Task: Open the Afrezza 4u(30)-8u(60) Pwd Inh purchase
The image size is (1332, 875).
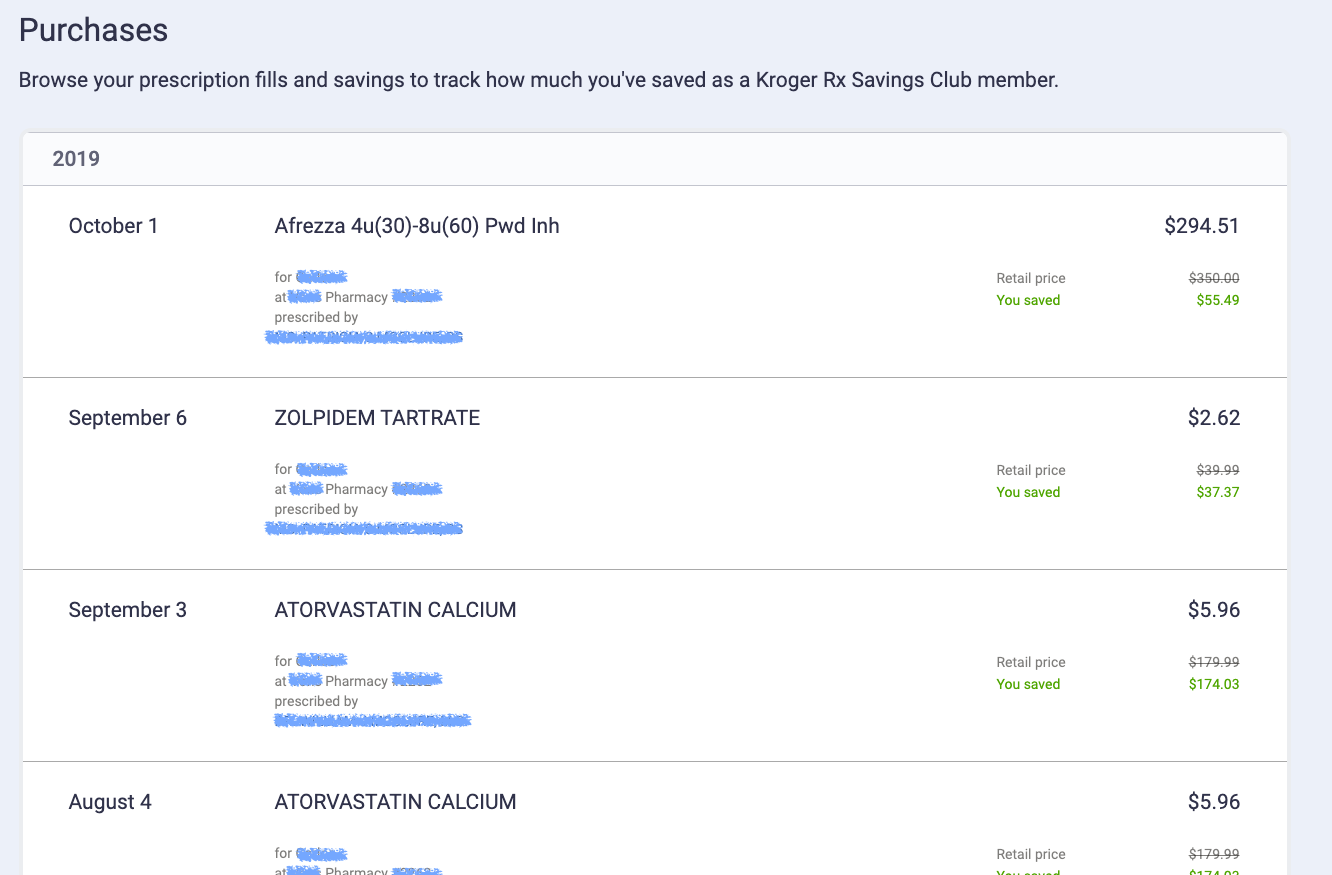Action: [x=417, y=226]
